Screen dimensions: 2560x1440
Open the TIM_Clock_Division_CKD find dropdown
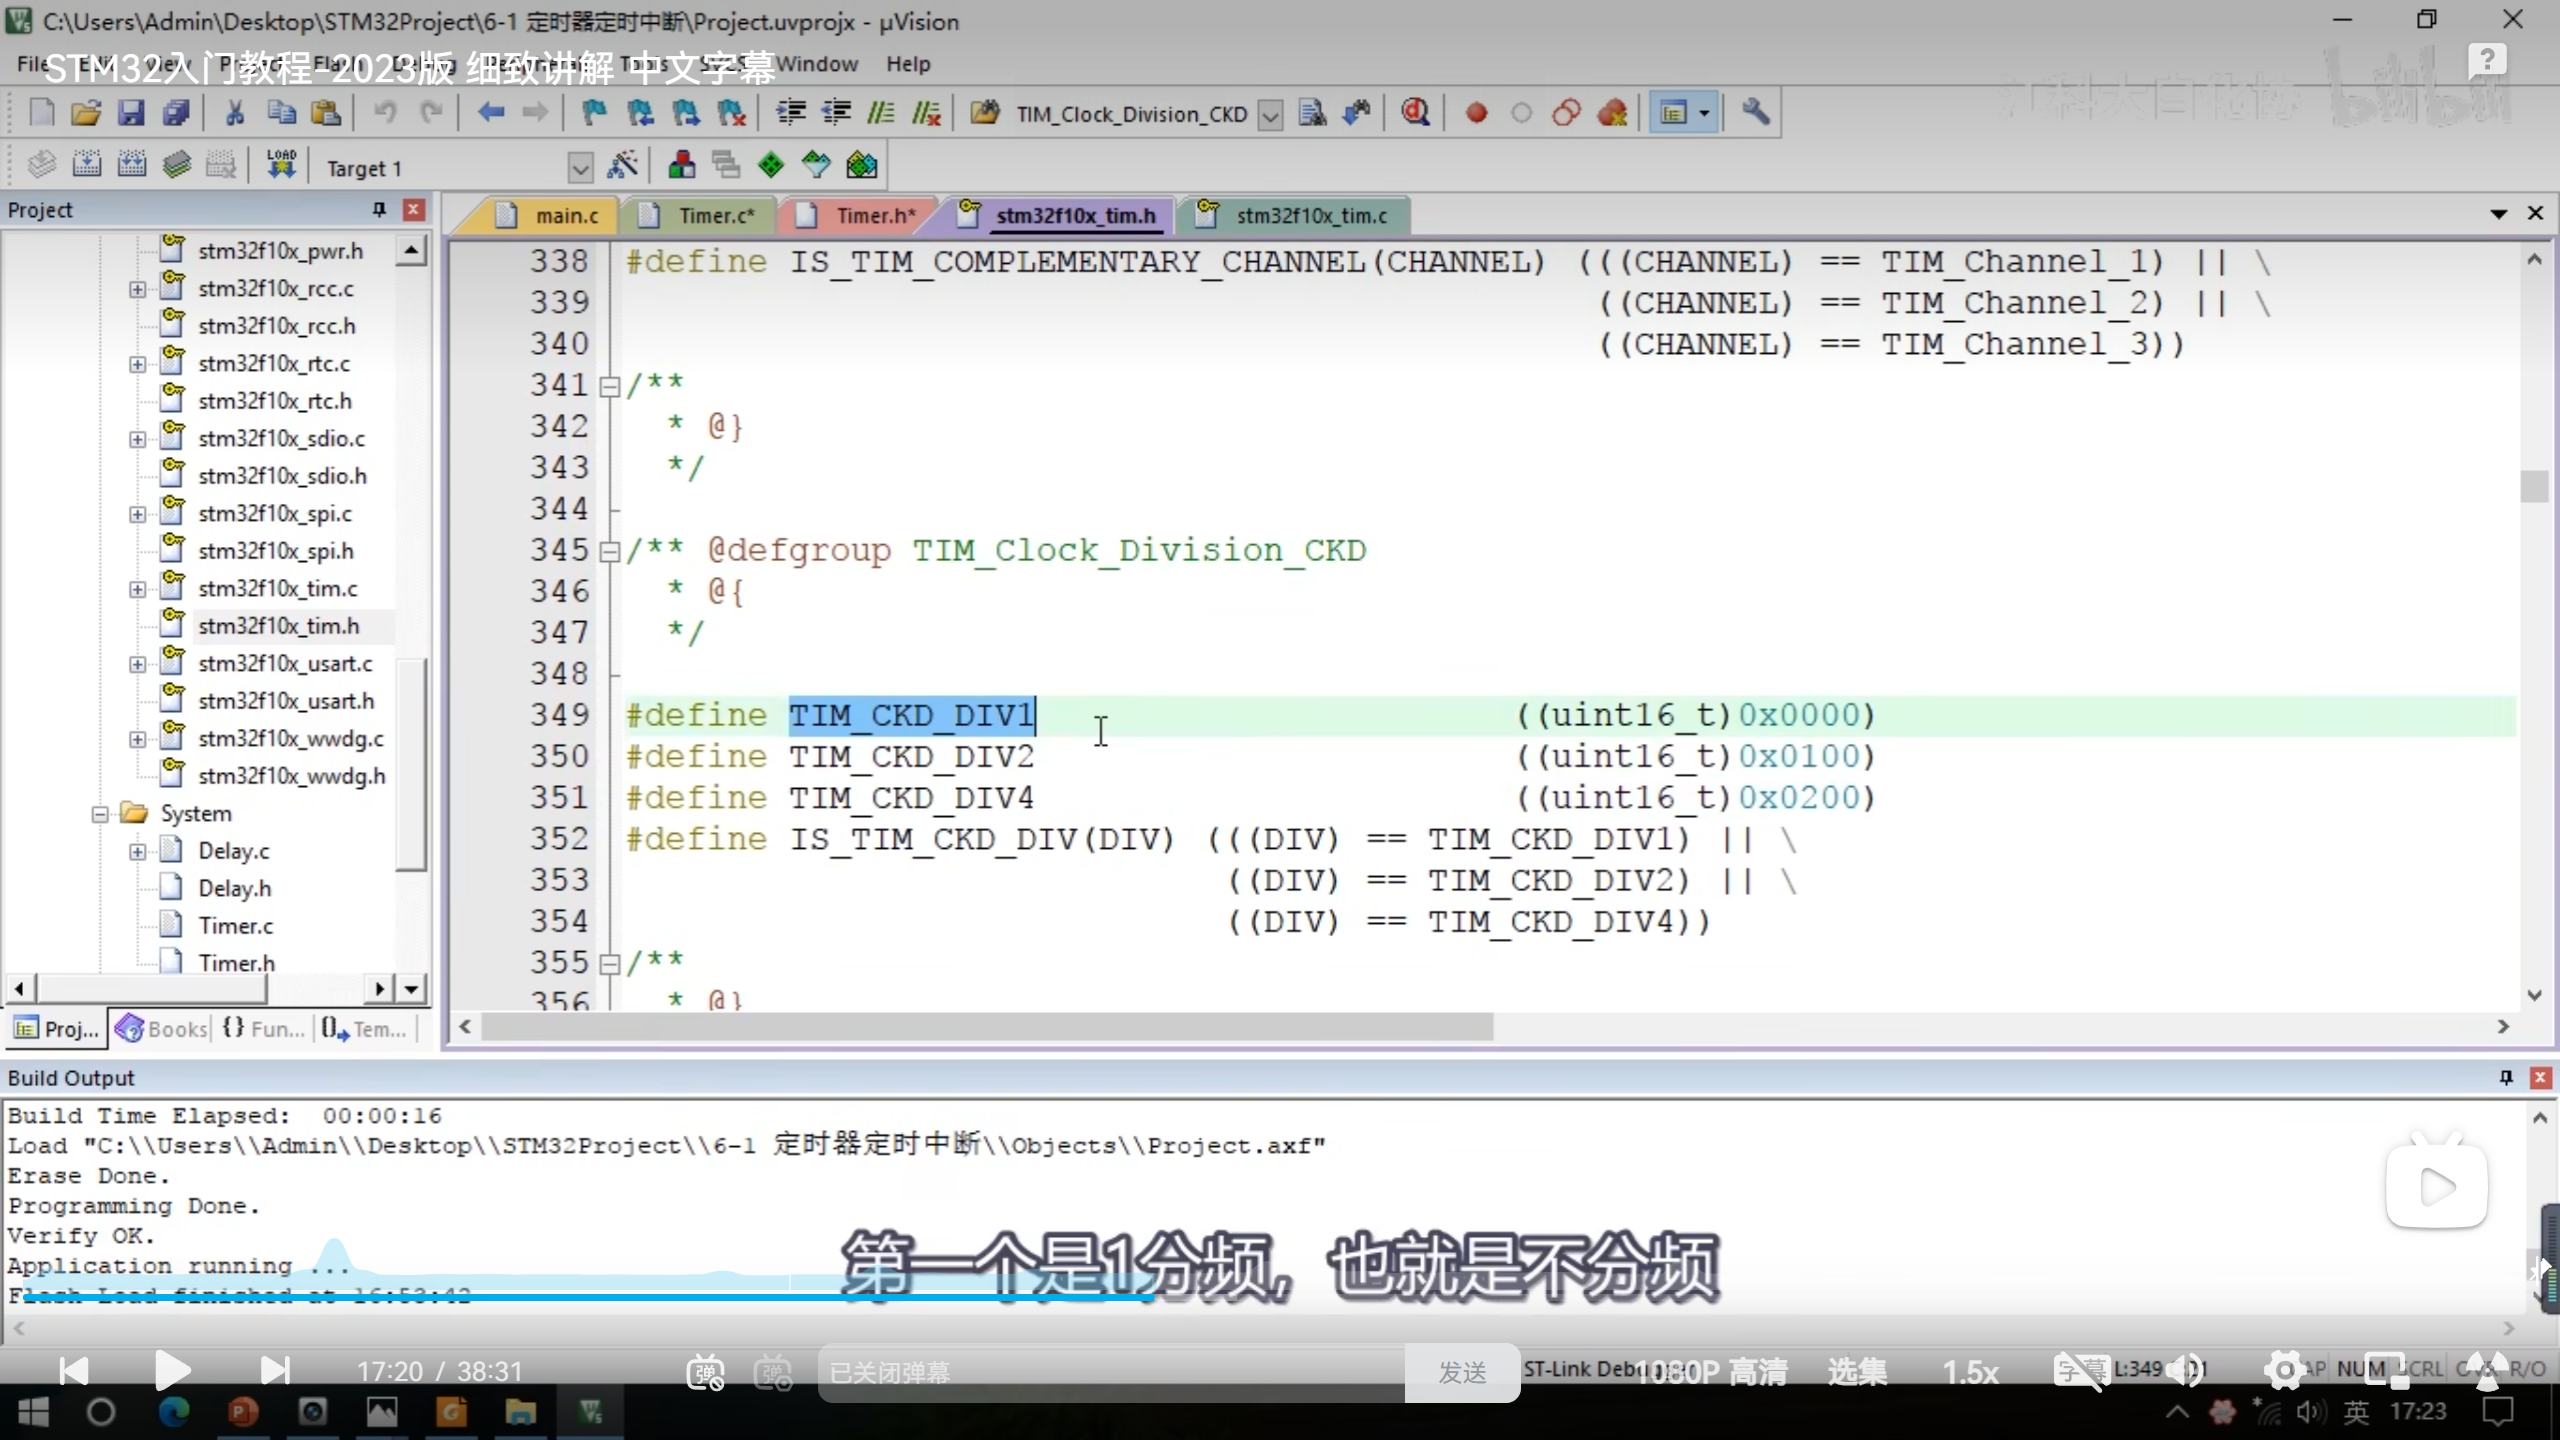coord(1270,115)
